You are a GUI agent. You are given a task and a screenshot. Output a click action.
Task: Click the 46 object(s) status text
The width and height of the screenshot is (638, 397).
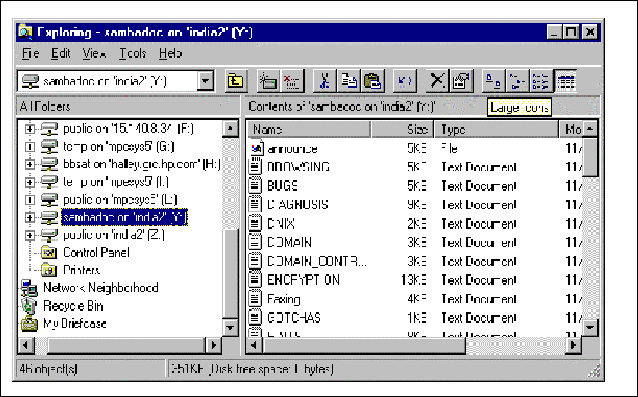[x=48, y=369]
